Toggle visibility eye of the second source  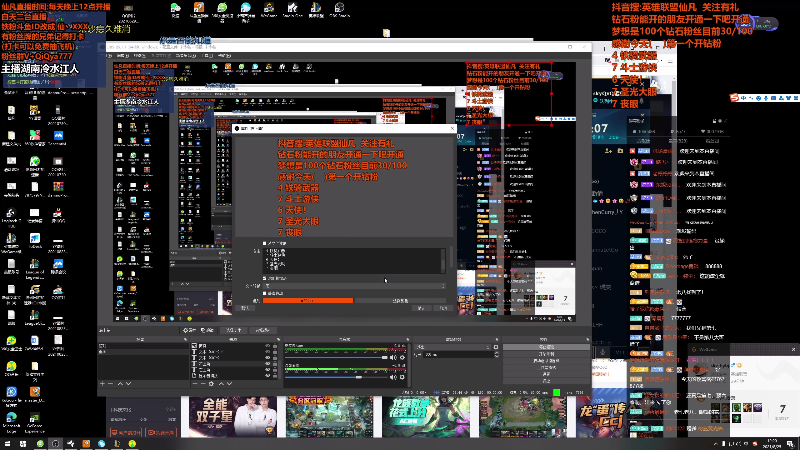pos(267,352)
